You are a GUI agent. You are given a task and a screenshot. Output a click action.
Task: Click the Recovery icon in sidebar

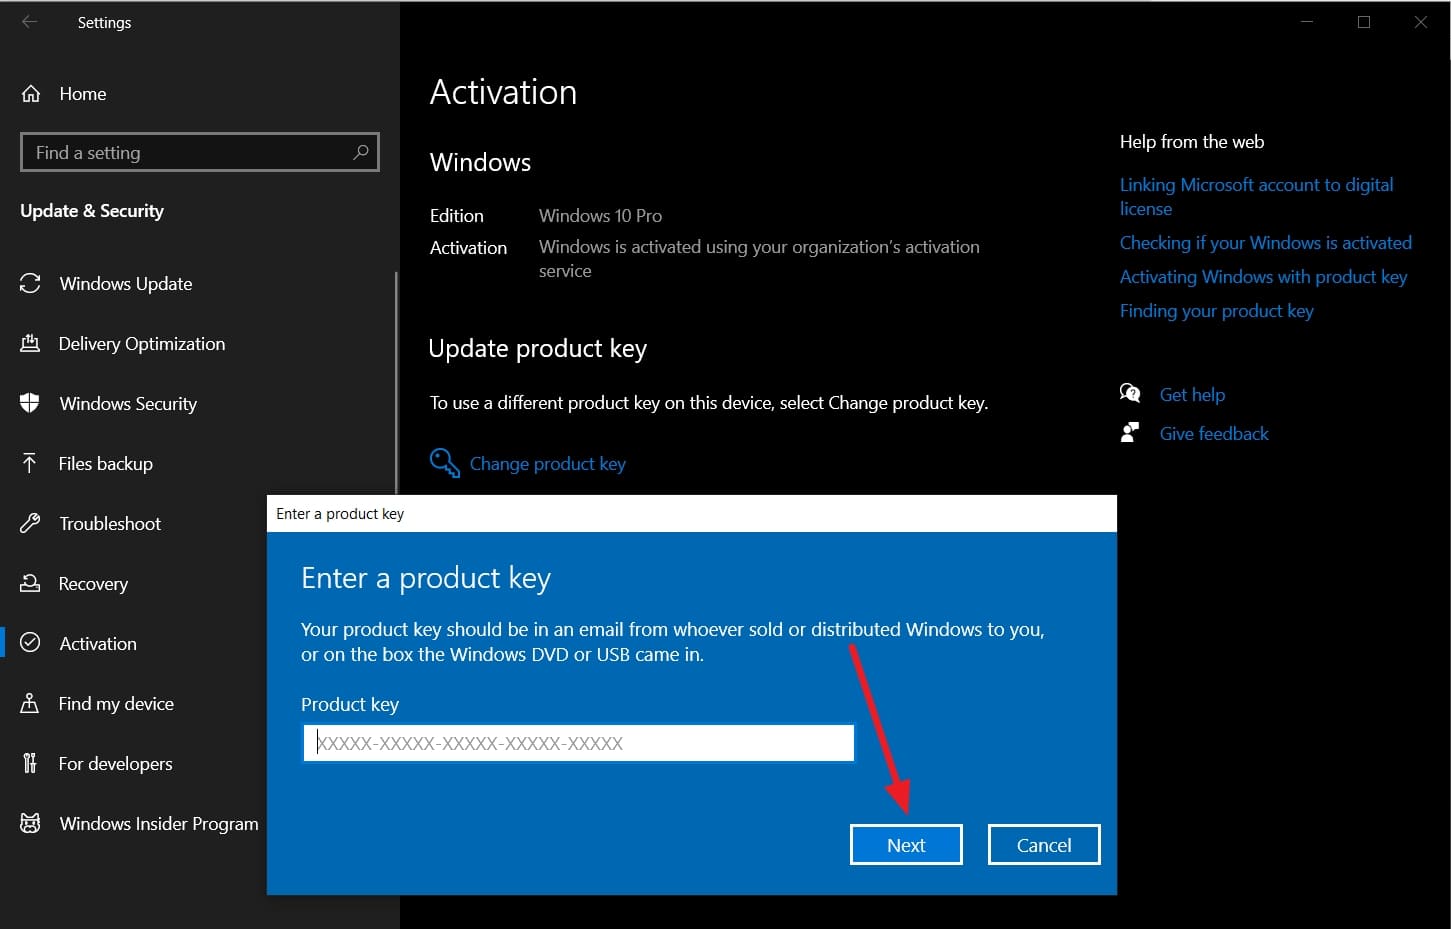[30, 583]
